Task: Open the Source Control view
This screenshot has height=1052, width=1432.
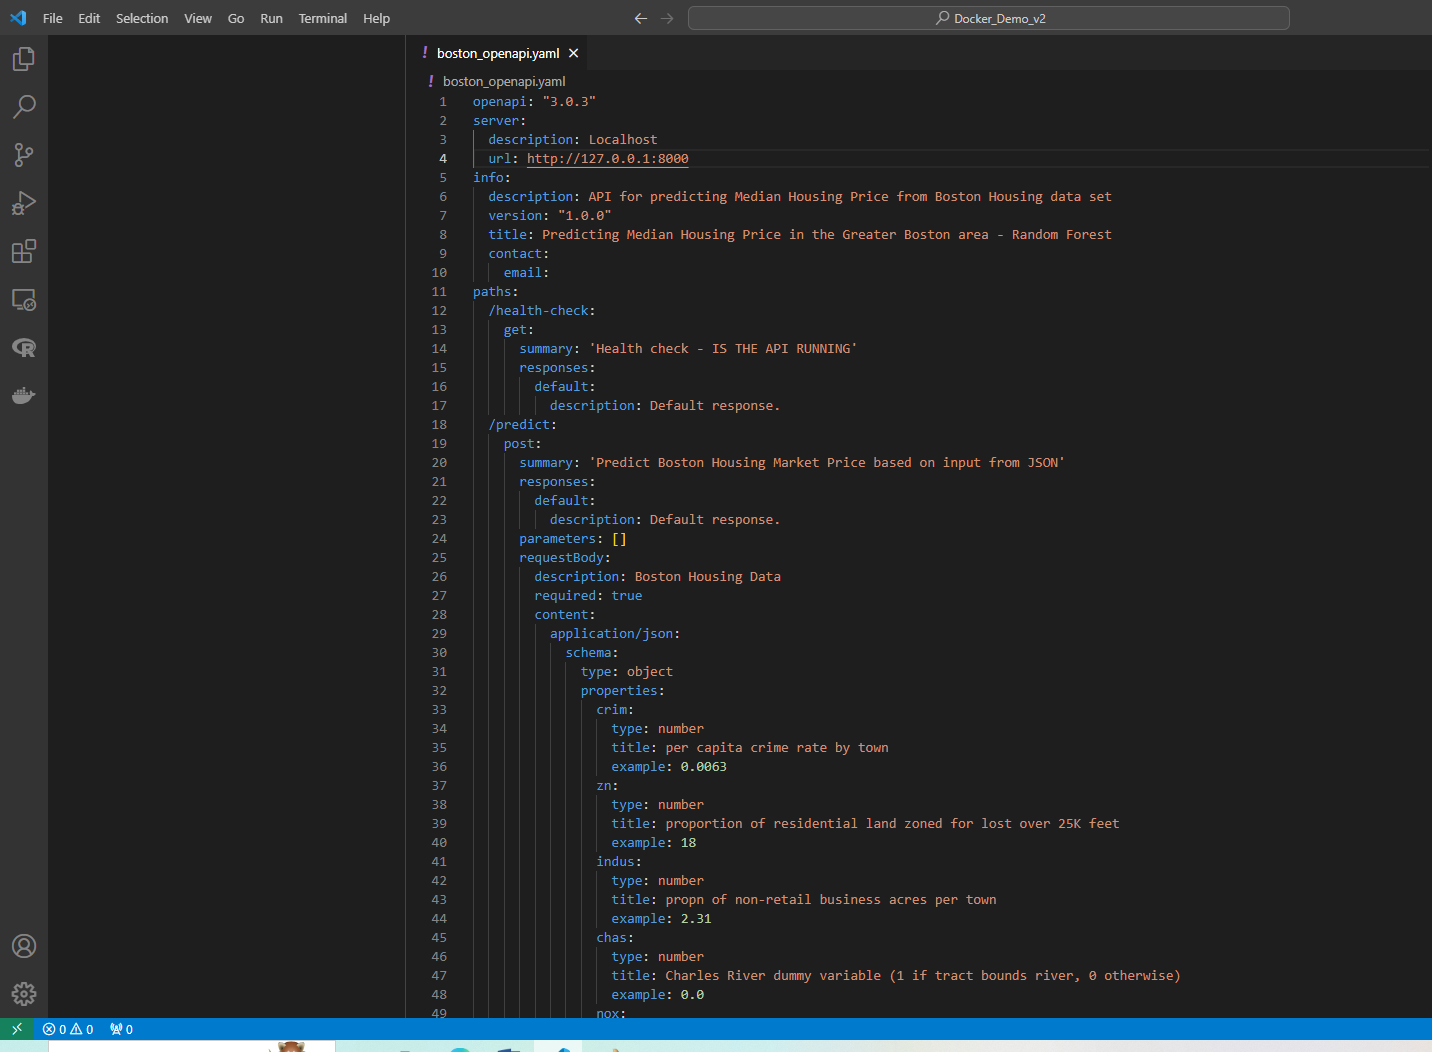Action: [x=24, y=155]
